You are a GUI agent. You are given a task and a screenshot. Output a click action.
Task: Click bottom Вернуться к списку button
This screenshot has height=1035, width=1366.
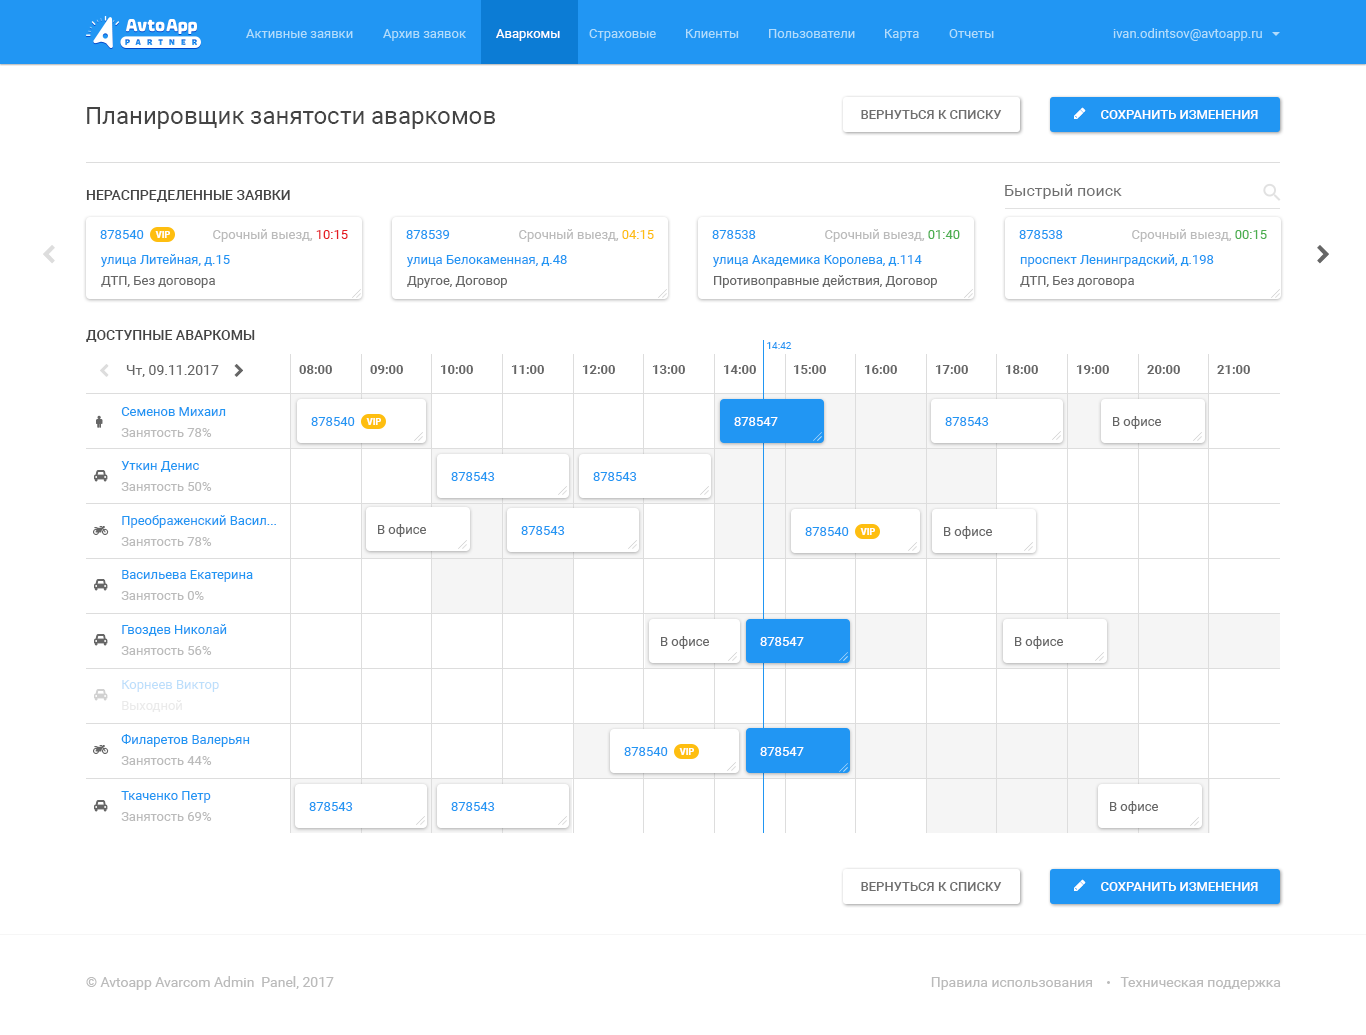[x=930, y=887]
